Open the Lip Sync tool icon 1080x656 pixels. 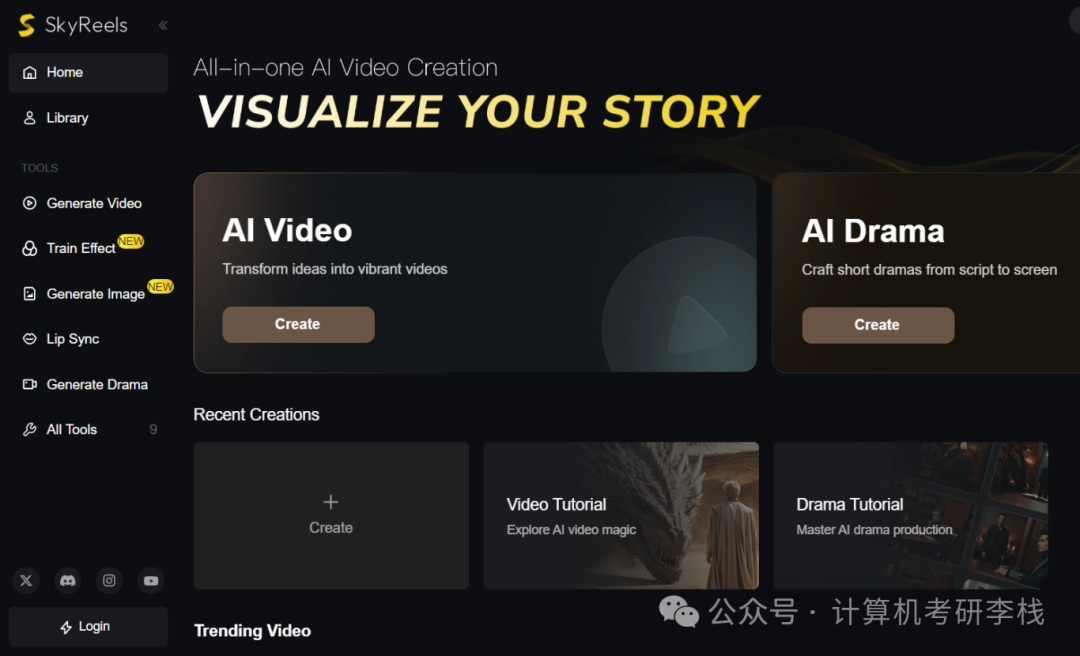(x=29, y=339)
